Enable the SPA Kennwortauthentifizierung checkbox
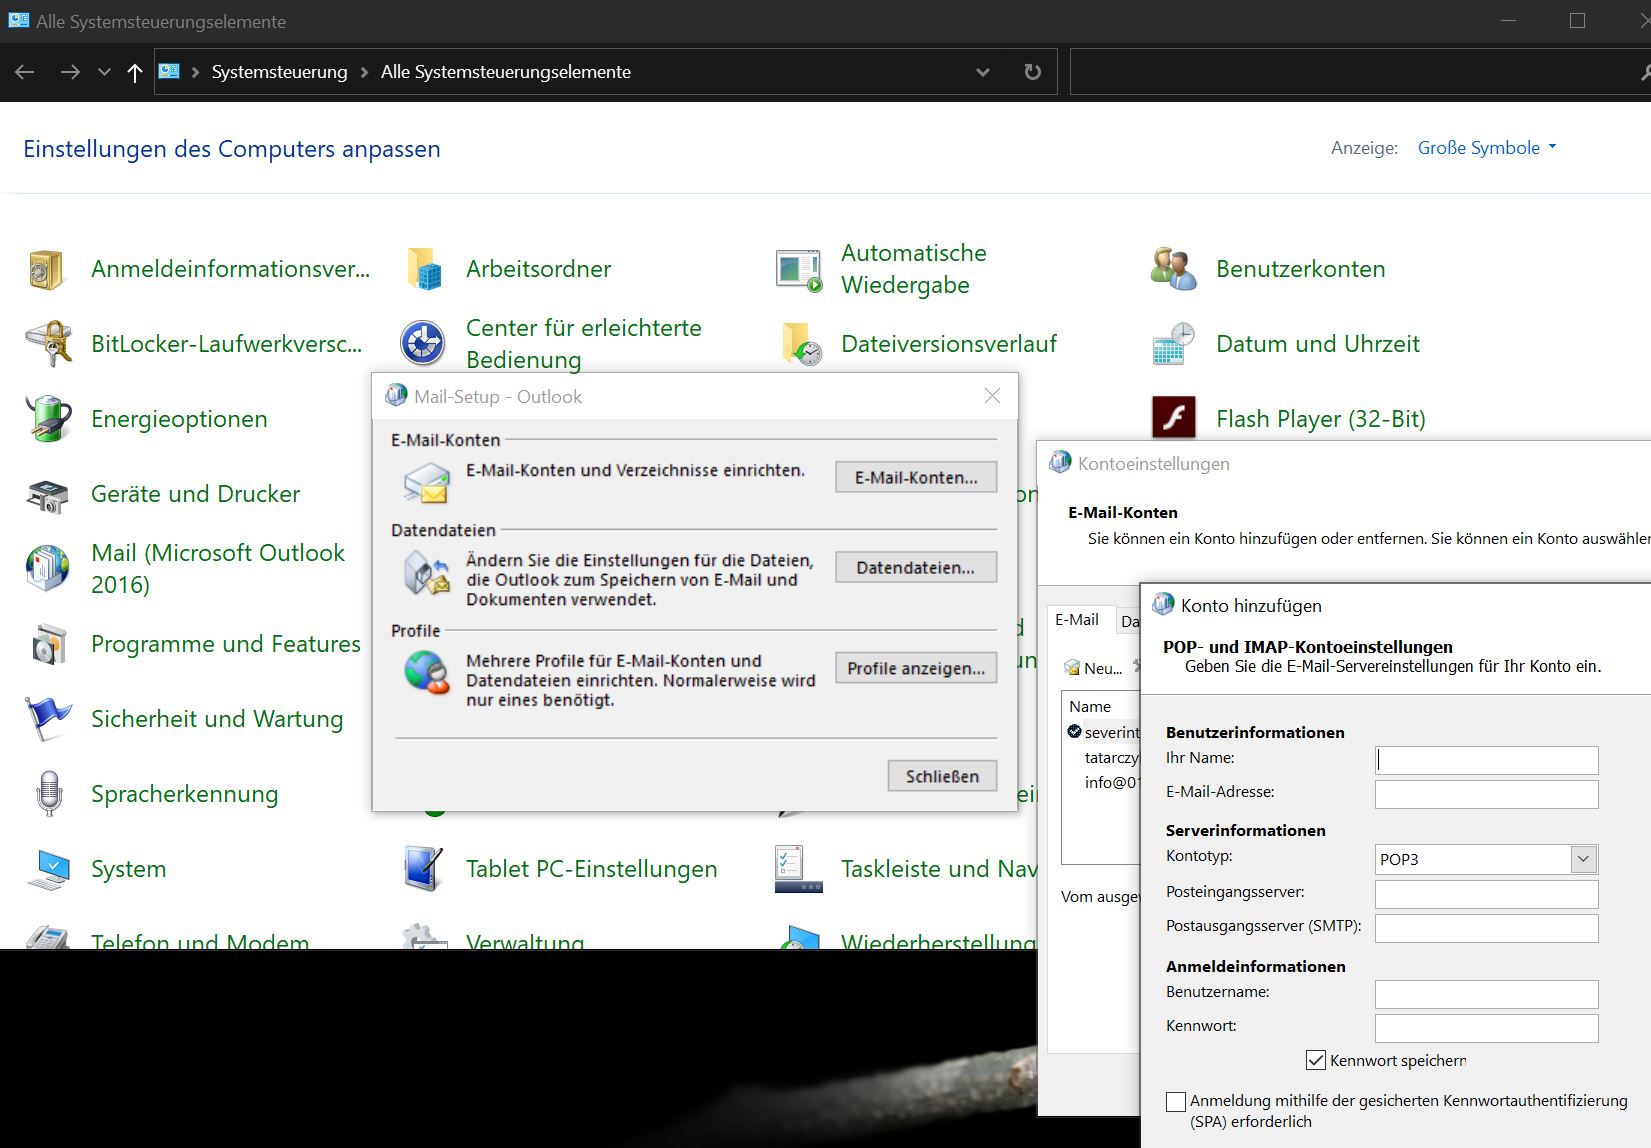Screen dimensions: 1651x1148 tap(1176, 1102)
